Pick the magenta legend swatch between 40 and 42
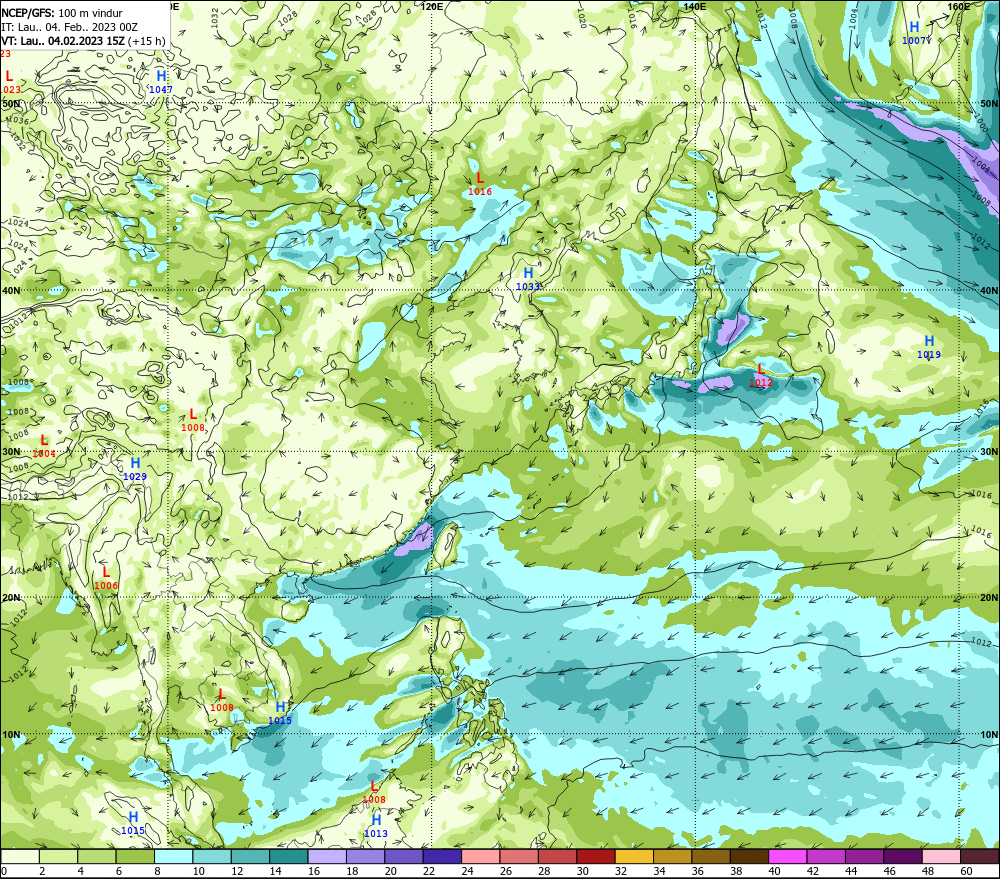The height and width of the screenshot is (879, 1000). coord(787,856)
